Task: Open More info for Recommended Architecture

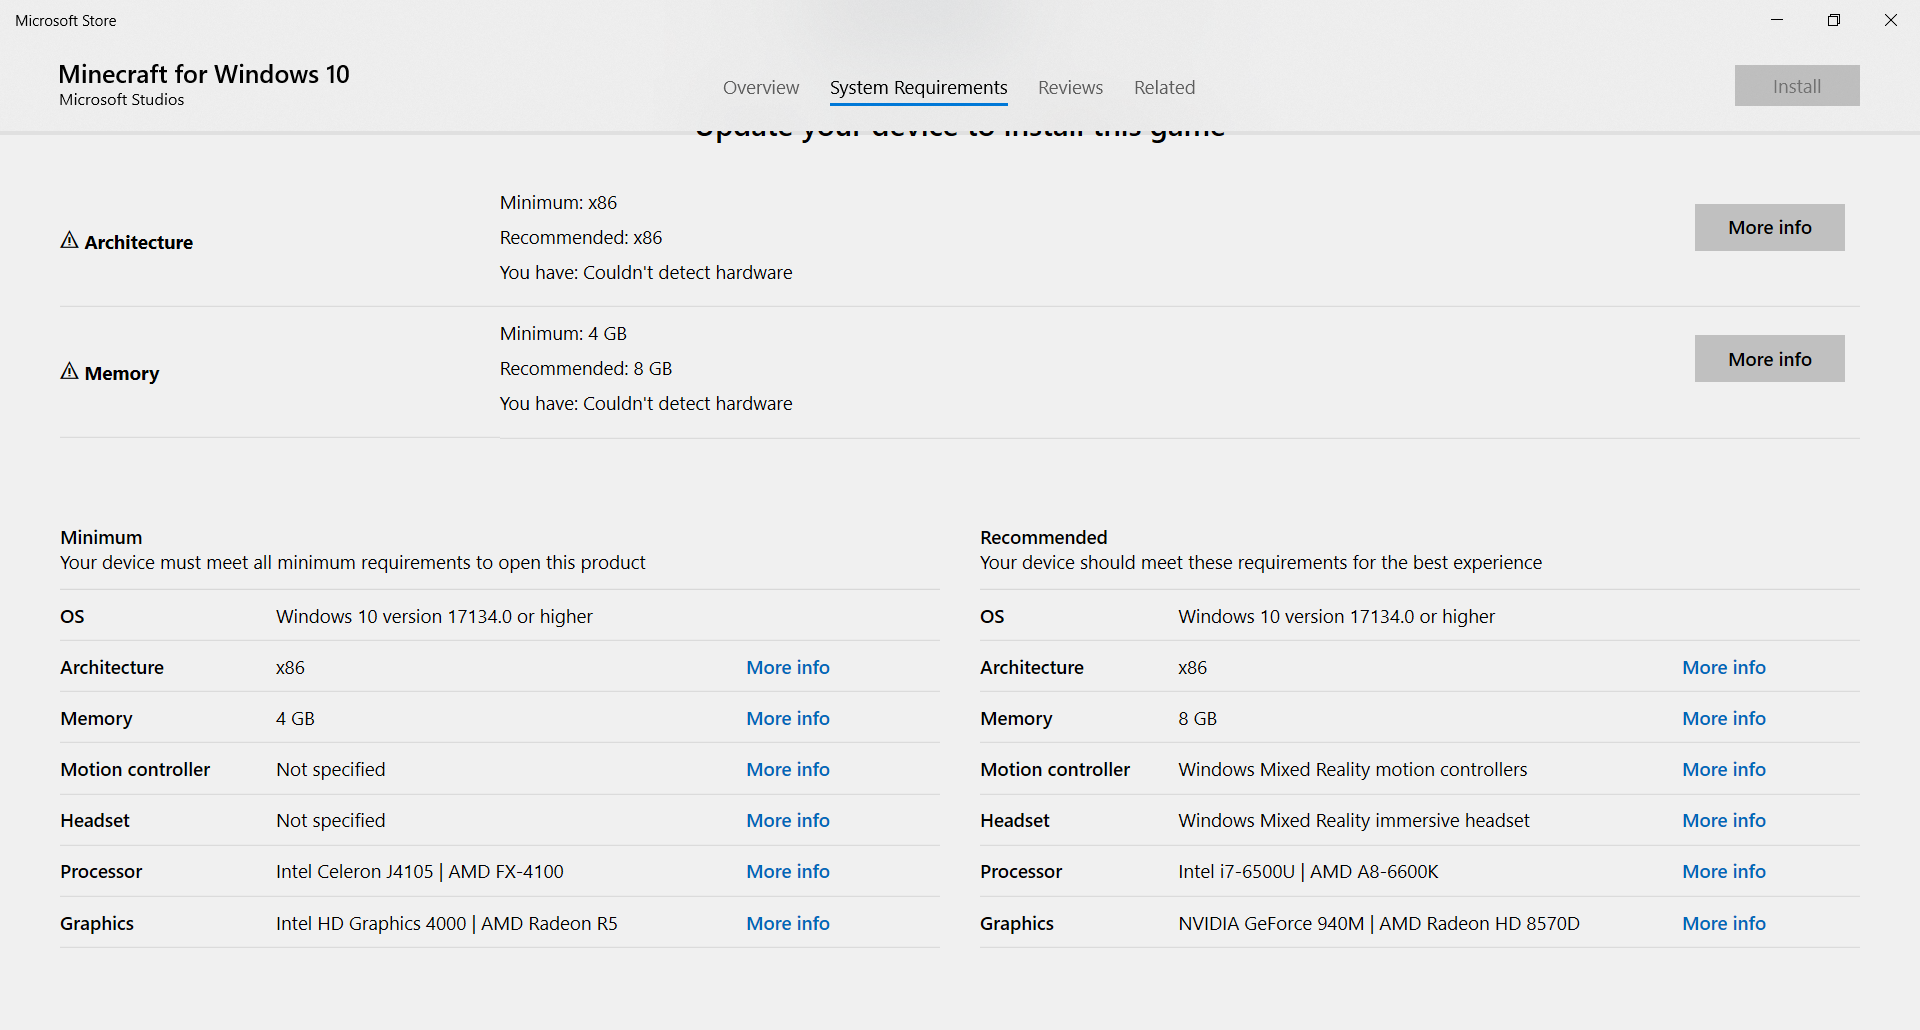Action: coord(1724,667)
